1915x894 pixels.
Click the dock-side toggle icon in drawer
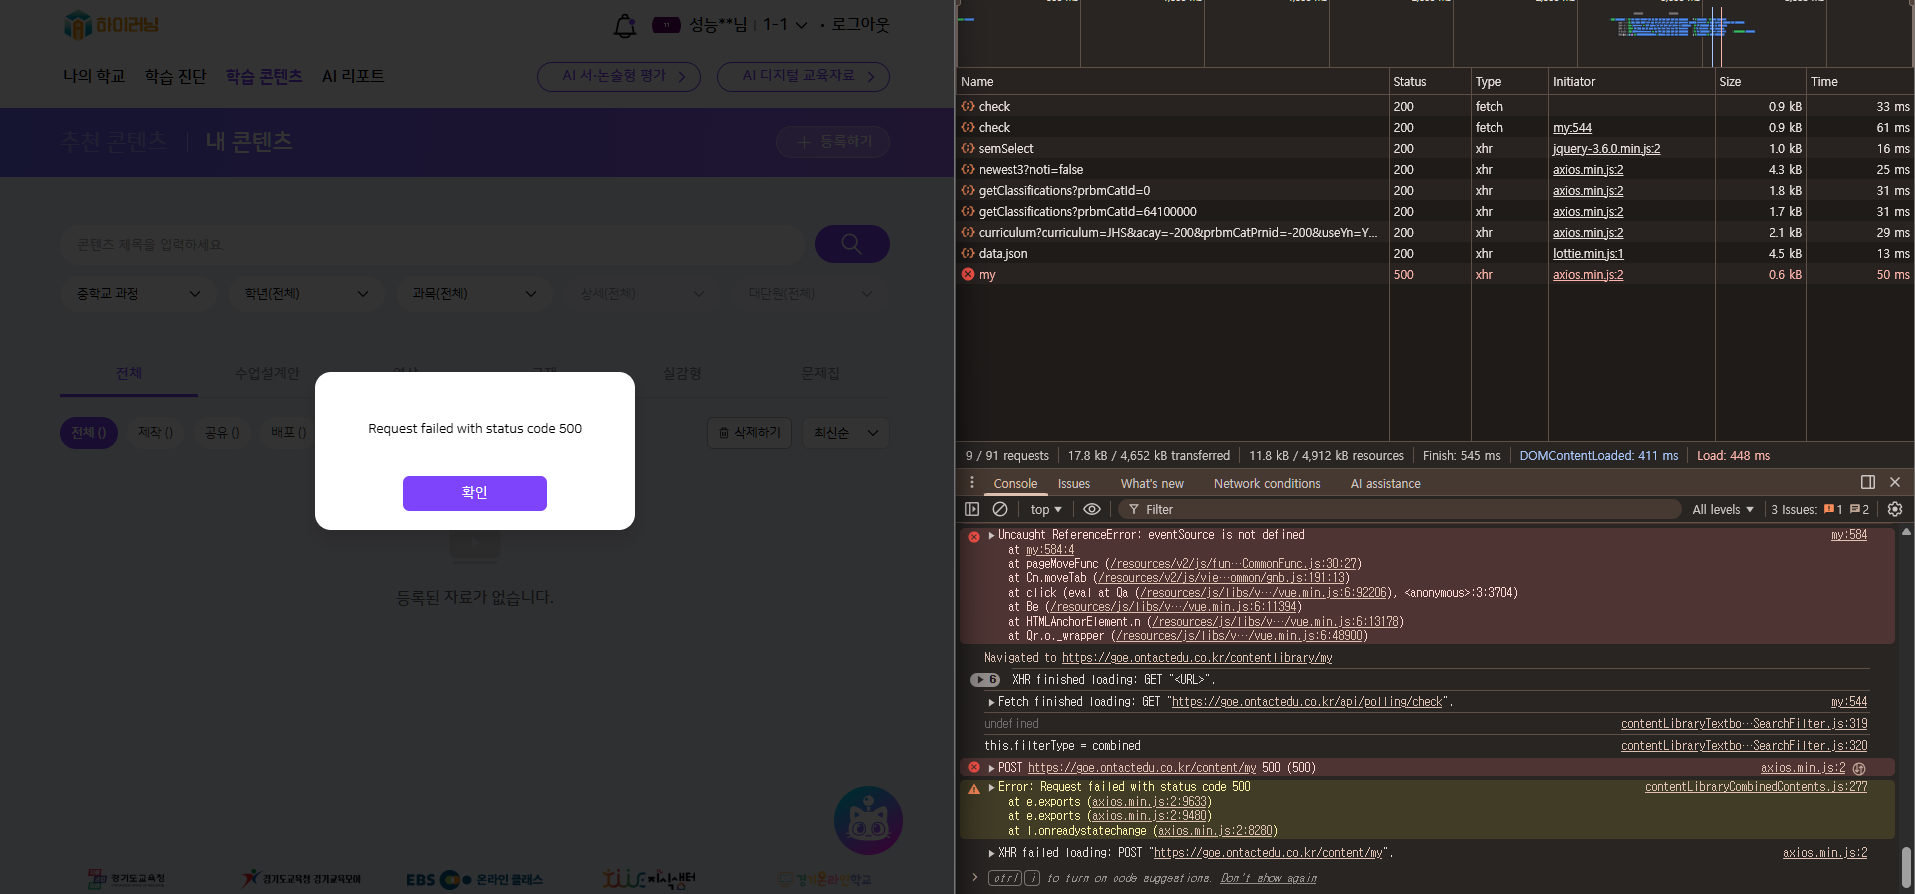tap(1867, 482)
